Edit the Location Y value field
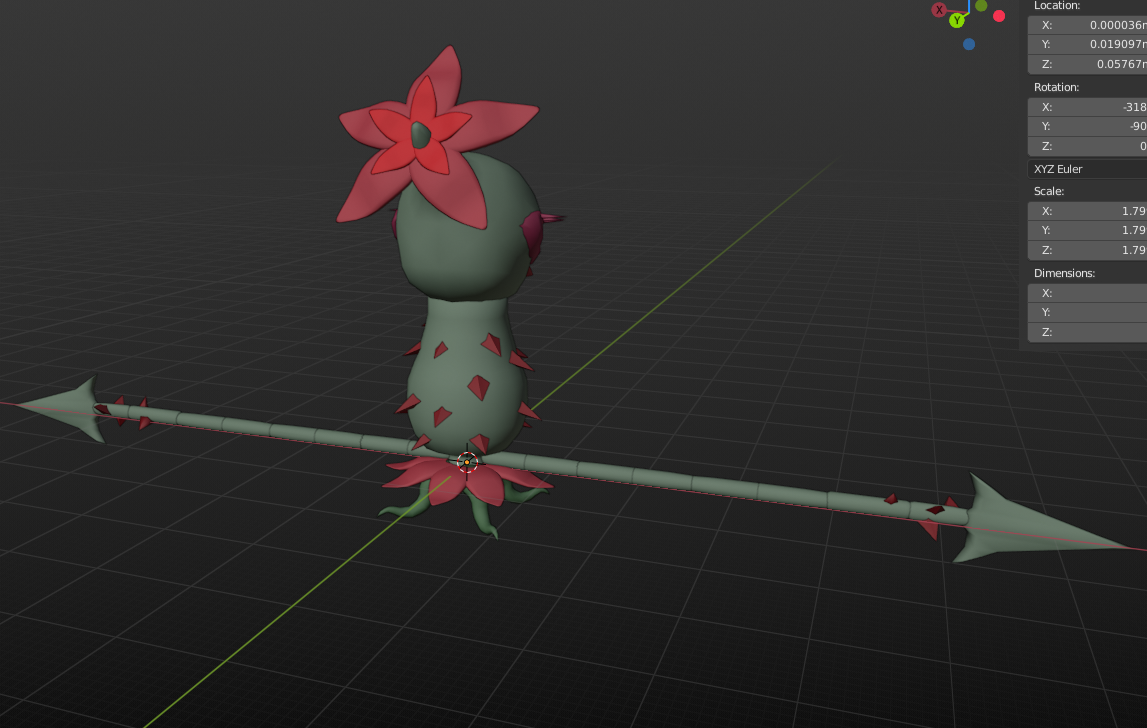The image size is (1147, 728). pyautogui.click(x=1087, y=44)
